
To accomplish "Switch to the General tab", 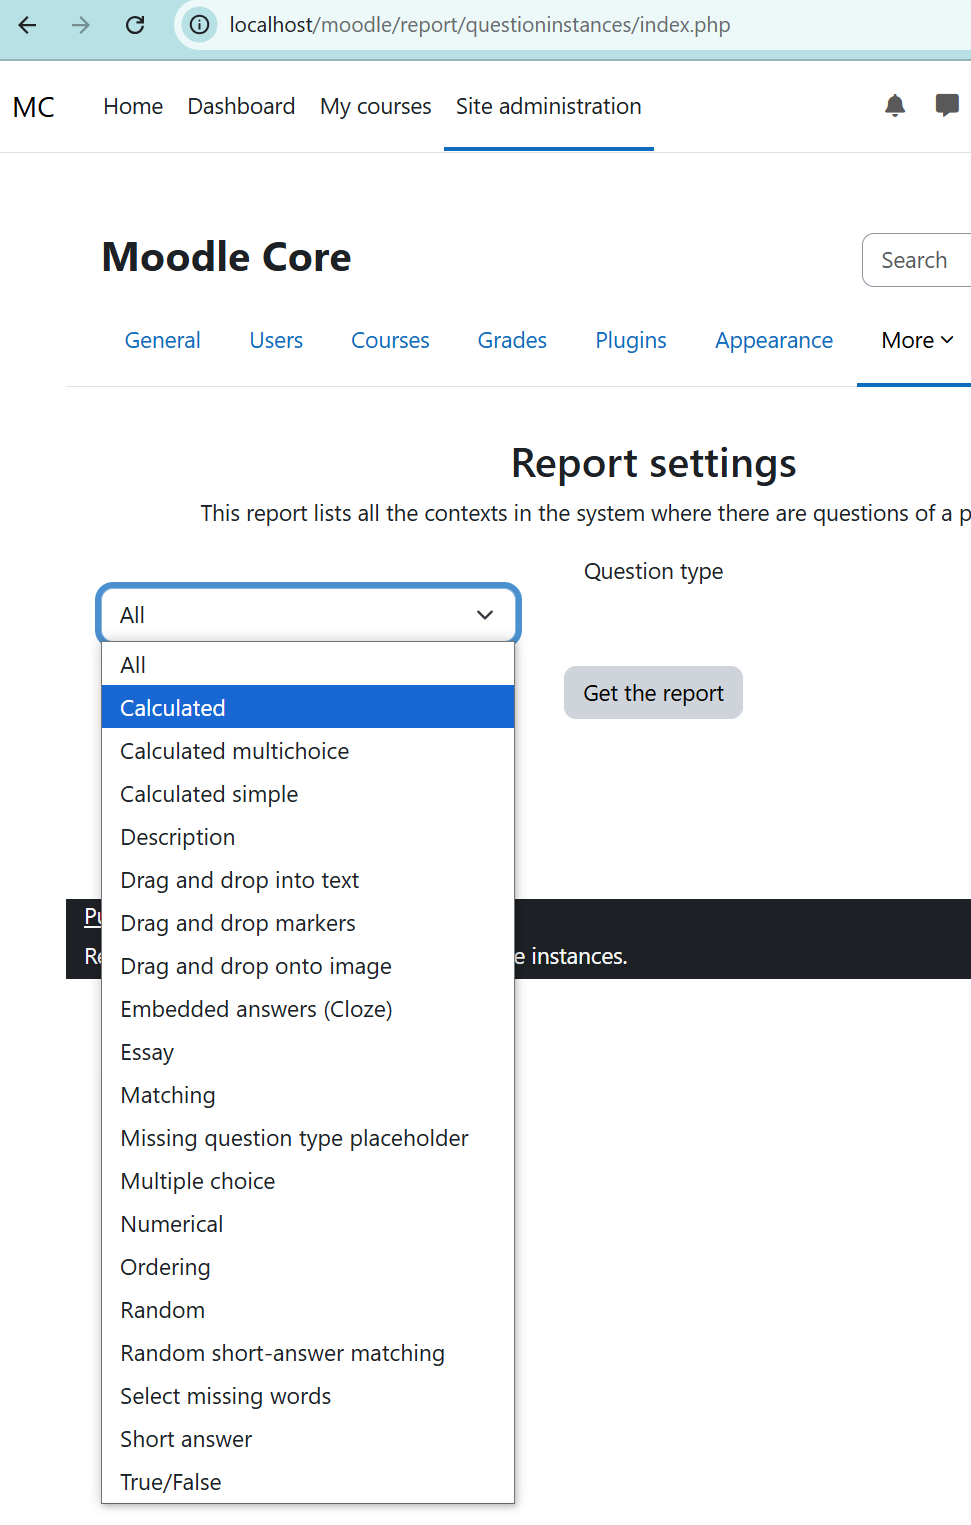I will click(163, 340).
